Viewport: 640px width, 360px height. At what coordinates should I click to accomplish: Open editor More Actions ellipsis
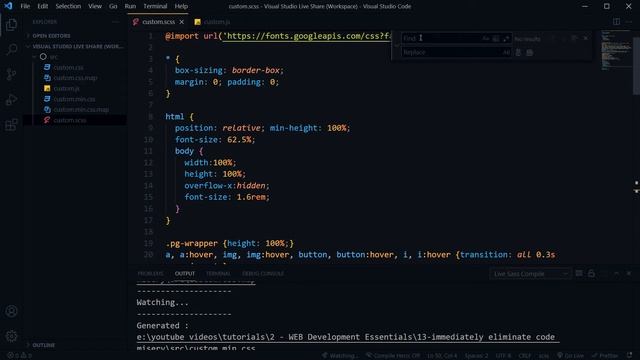tap(629, 22)
